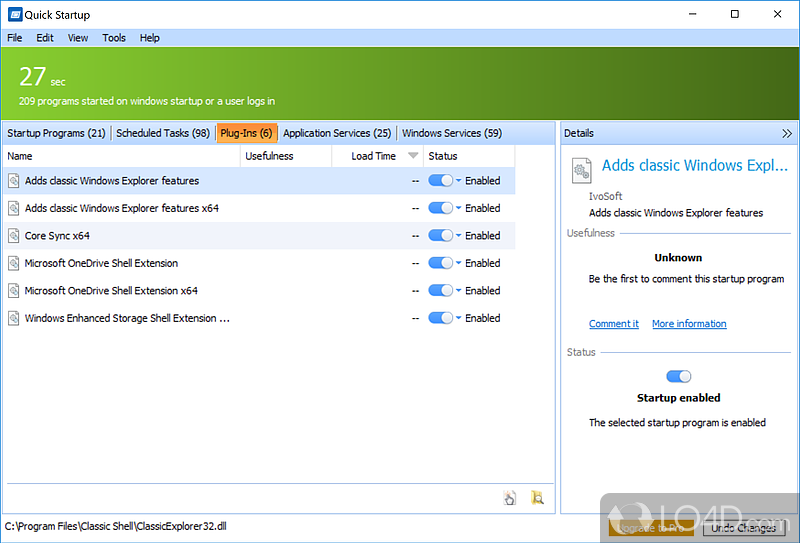800x543 pixels.
Task: Click the Microsoft OneDrive Shell Extension x64 icon
Action: 14,291
